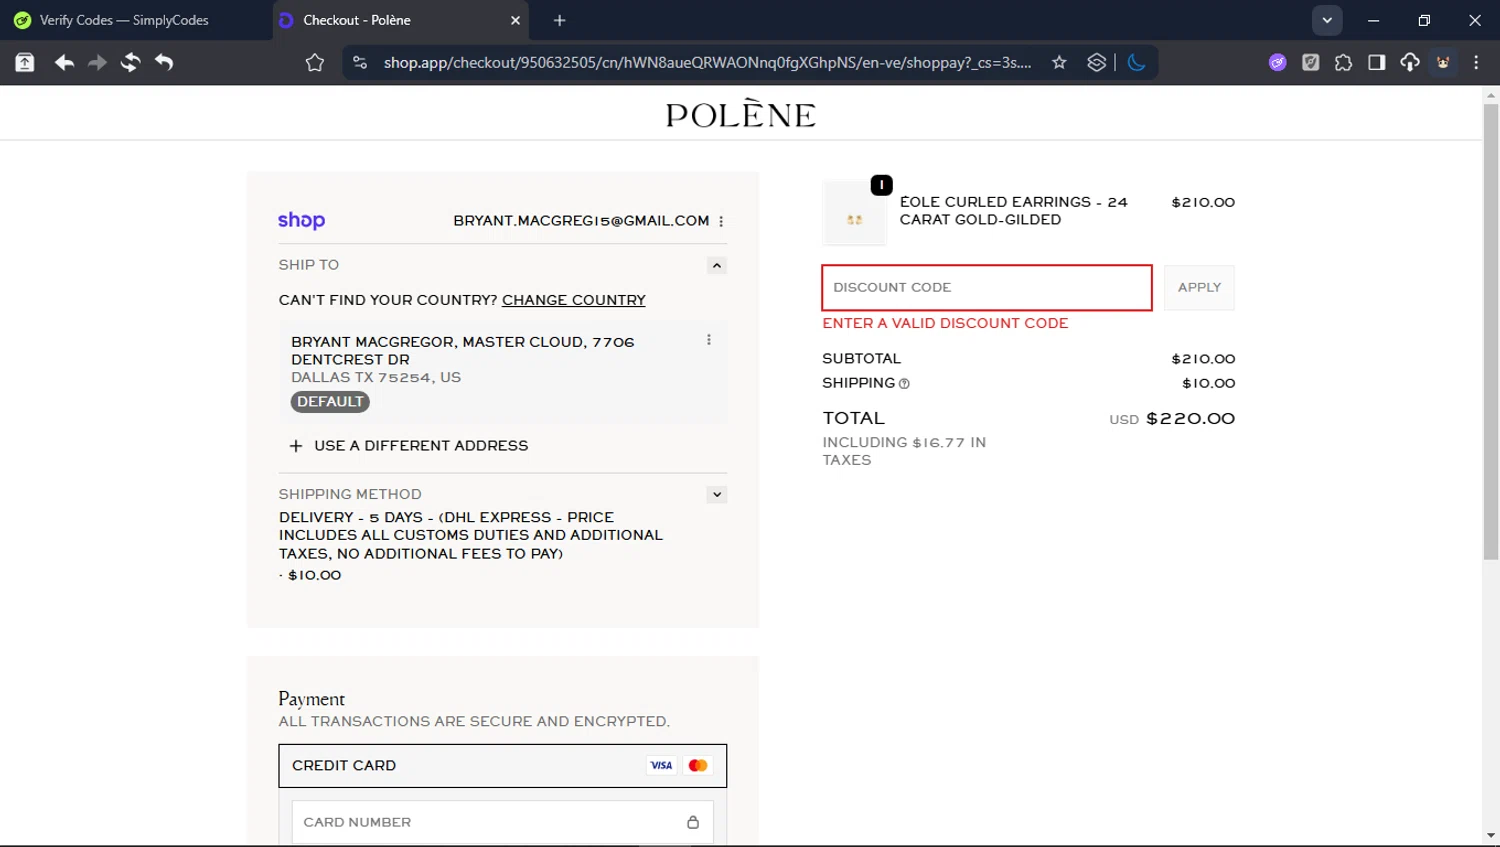Go forward to next page
Image resolution: width=1500 pixels, height=847 pixels.
(x=97, y=62)
